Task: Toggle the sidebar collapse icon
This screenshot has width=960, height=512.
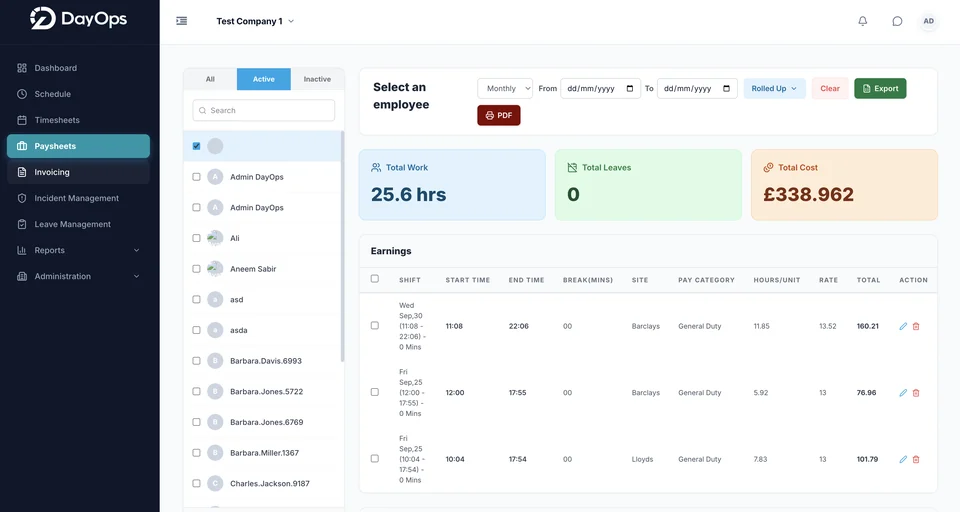Action: [x=182, y=21]
